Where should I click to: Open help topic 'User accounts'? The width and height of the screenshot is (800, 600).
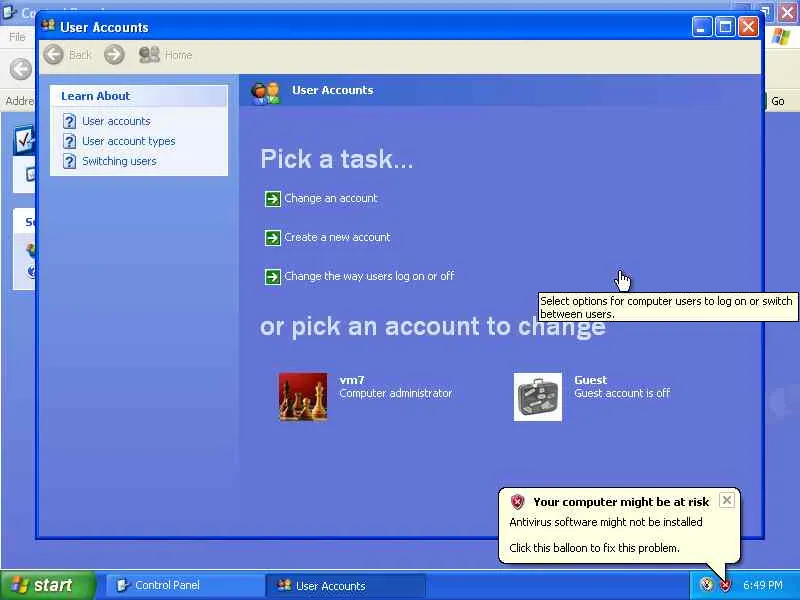(x=116, y=121)
